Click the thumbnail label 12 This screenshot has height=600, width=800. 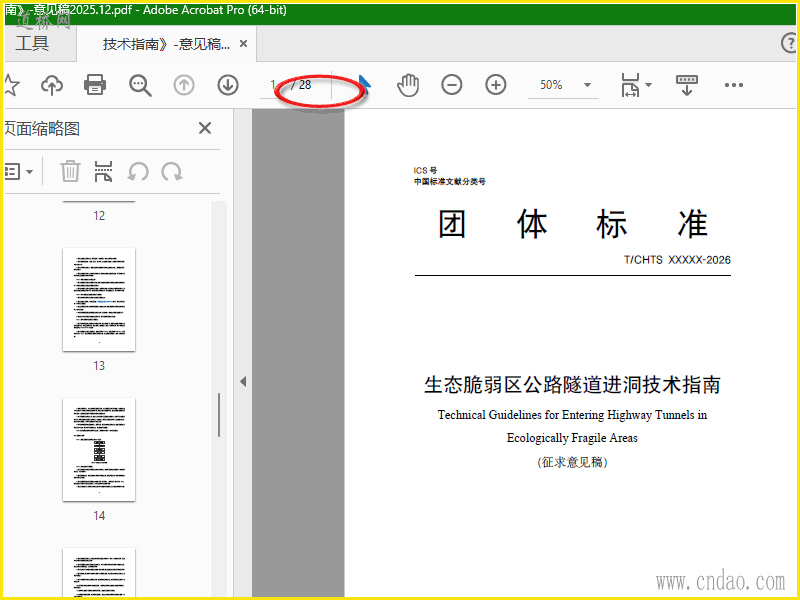[99, 216]
